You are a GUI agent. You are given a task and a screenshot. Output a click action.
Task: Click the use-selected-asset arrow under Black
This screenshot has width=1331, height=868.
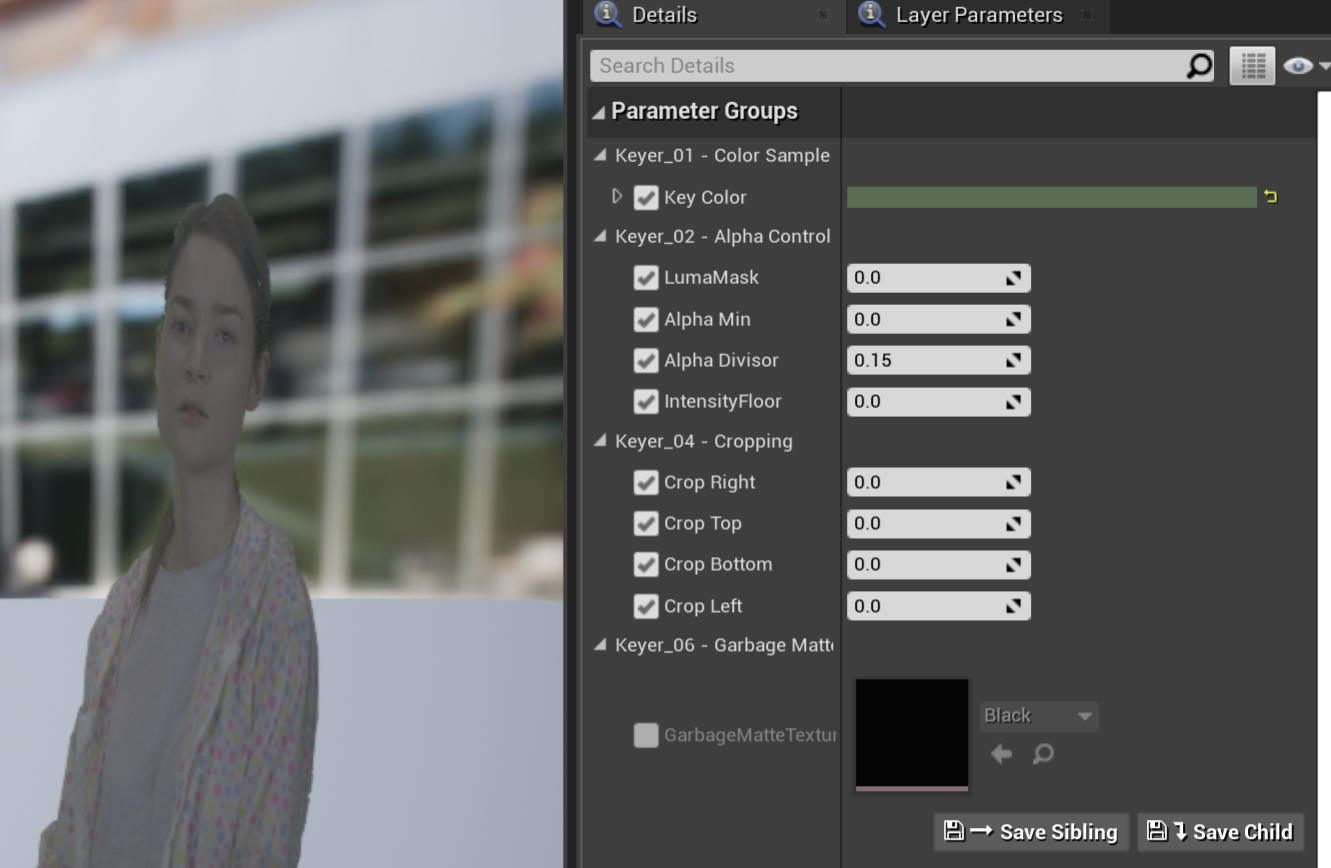pyautogui.click(x=1001, y=754)
